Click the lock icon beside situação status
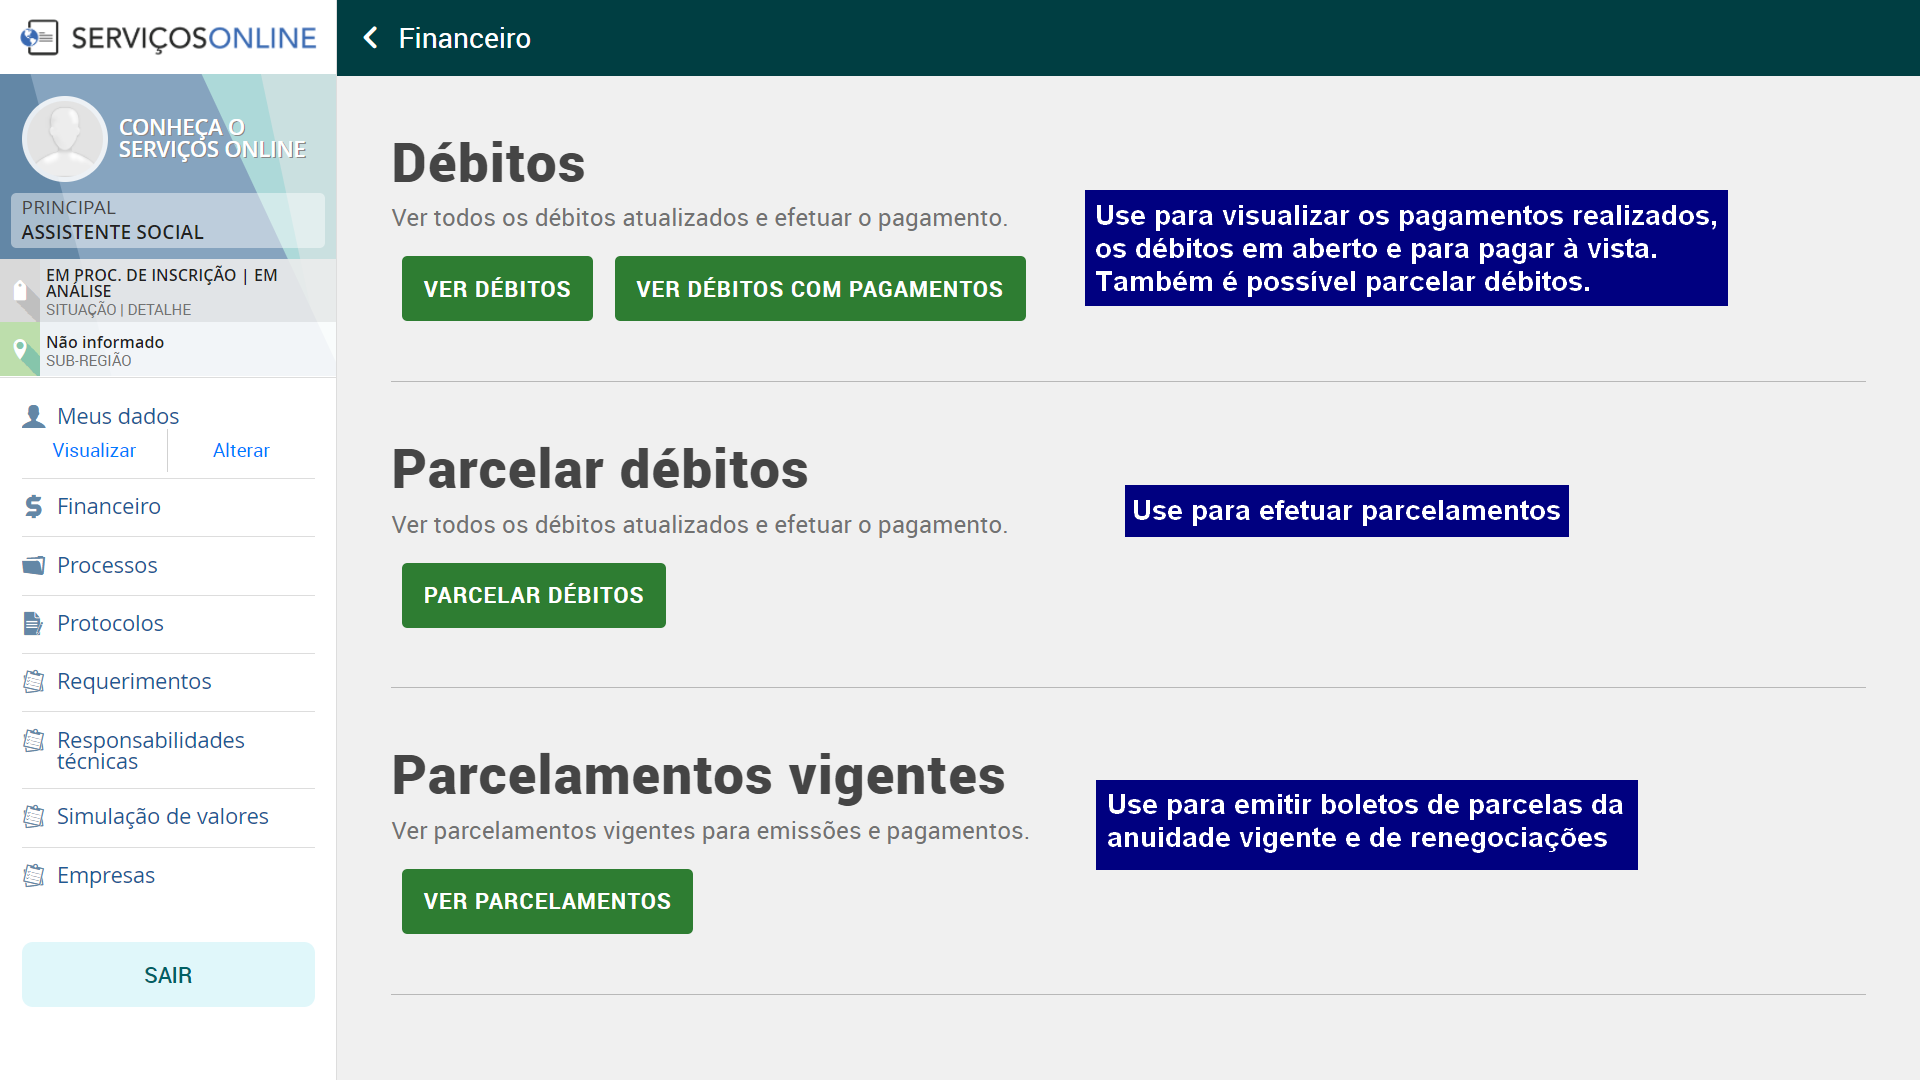Screen dimensions: 1920x1080 coord(20,291)
